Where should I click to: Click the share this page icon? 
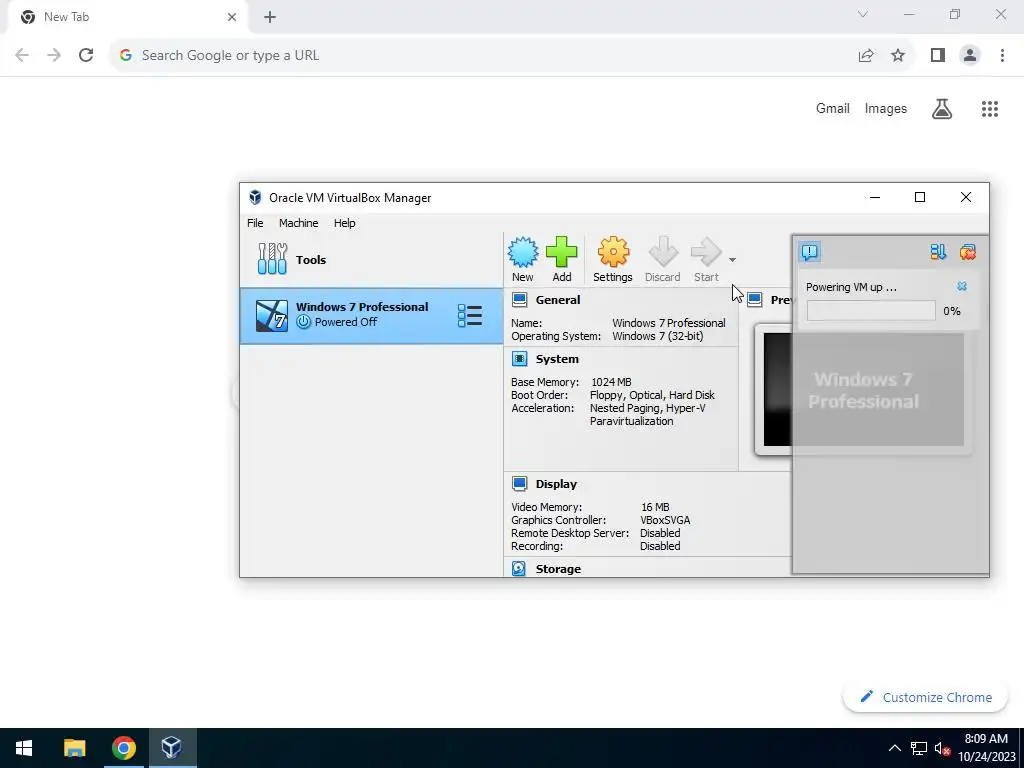tap(866, 56)
